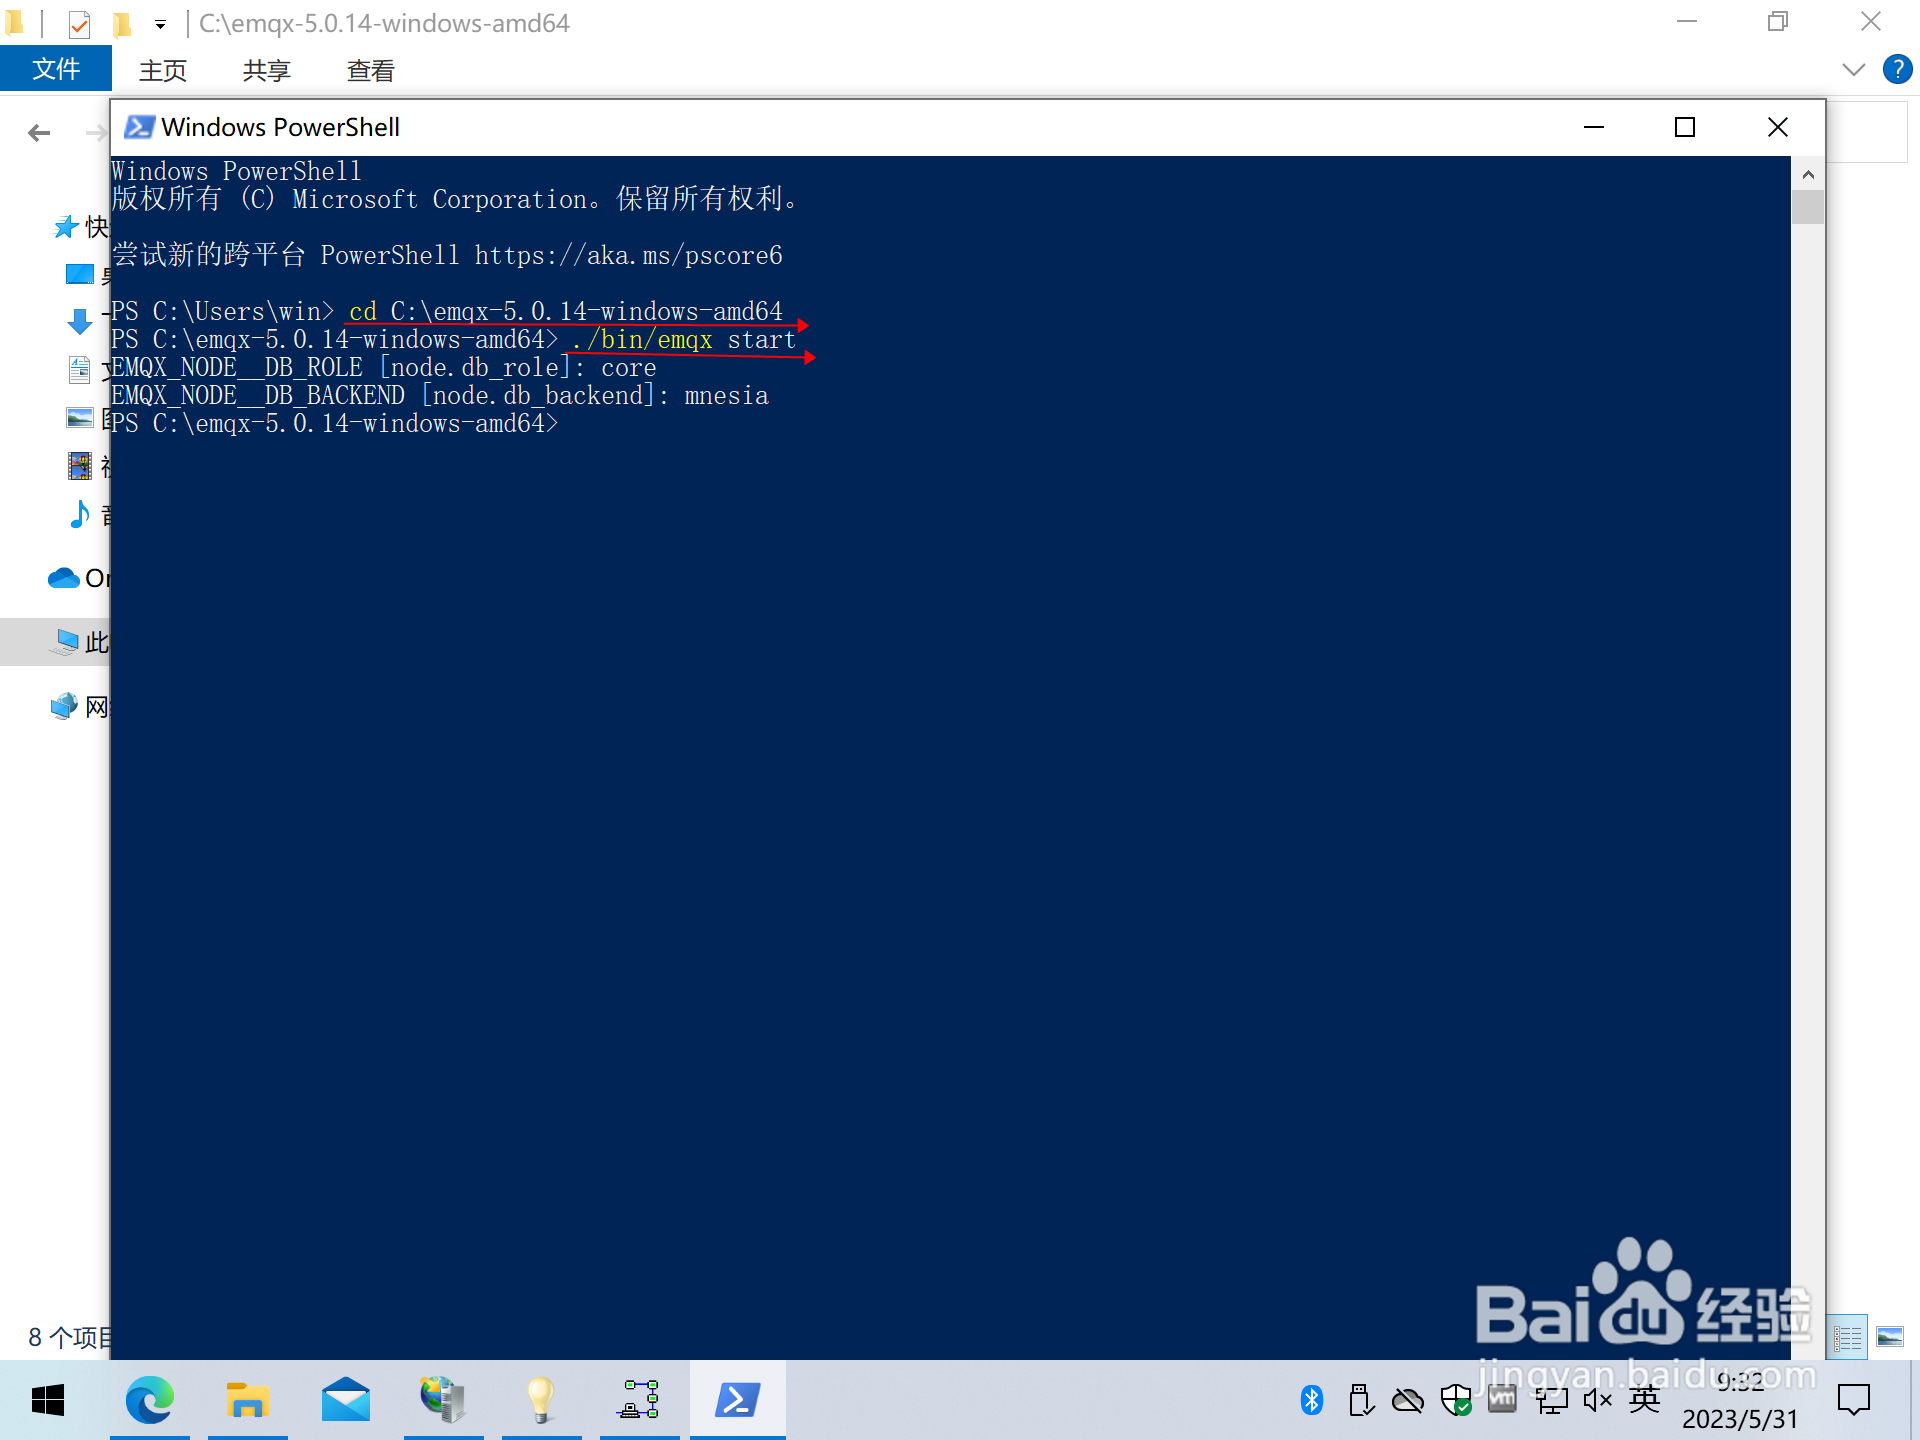The image size is (1920, 1440).
Task: Minimize the File Explorer window
Action: pyautogui.click(x=1687, y=22)
